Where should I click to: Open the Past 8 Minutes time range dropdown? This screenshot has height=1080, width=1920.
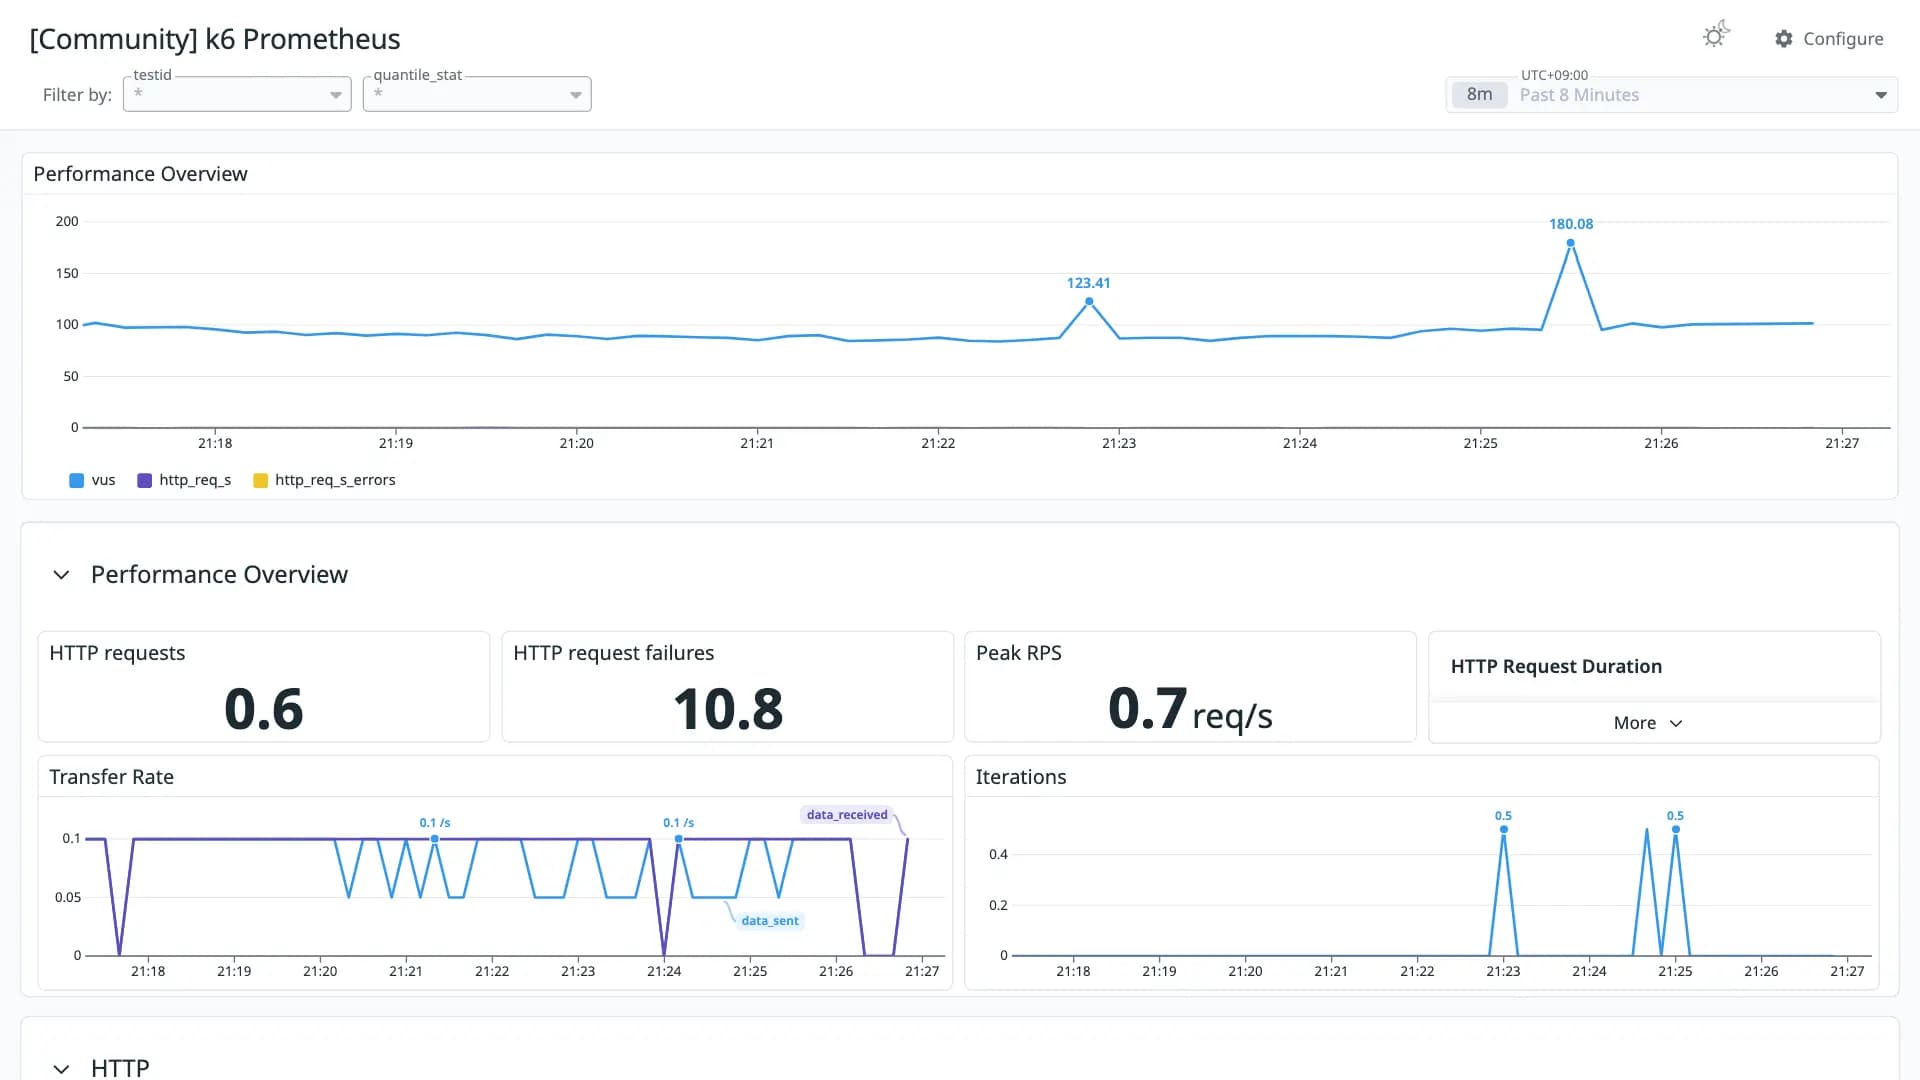tap(1672, 95)
